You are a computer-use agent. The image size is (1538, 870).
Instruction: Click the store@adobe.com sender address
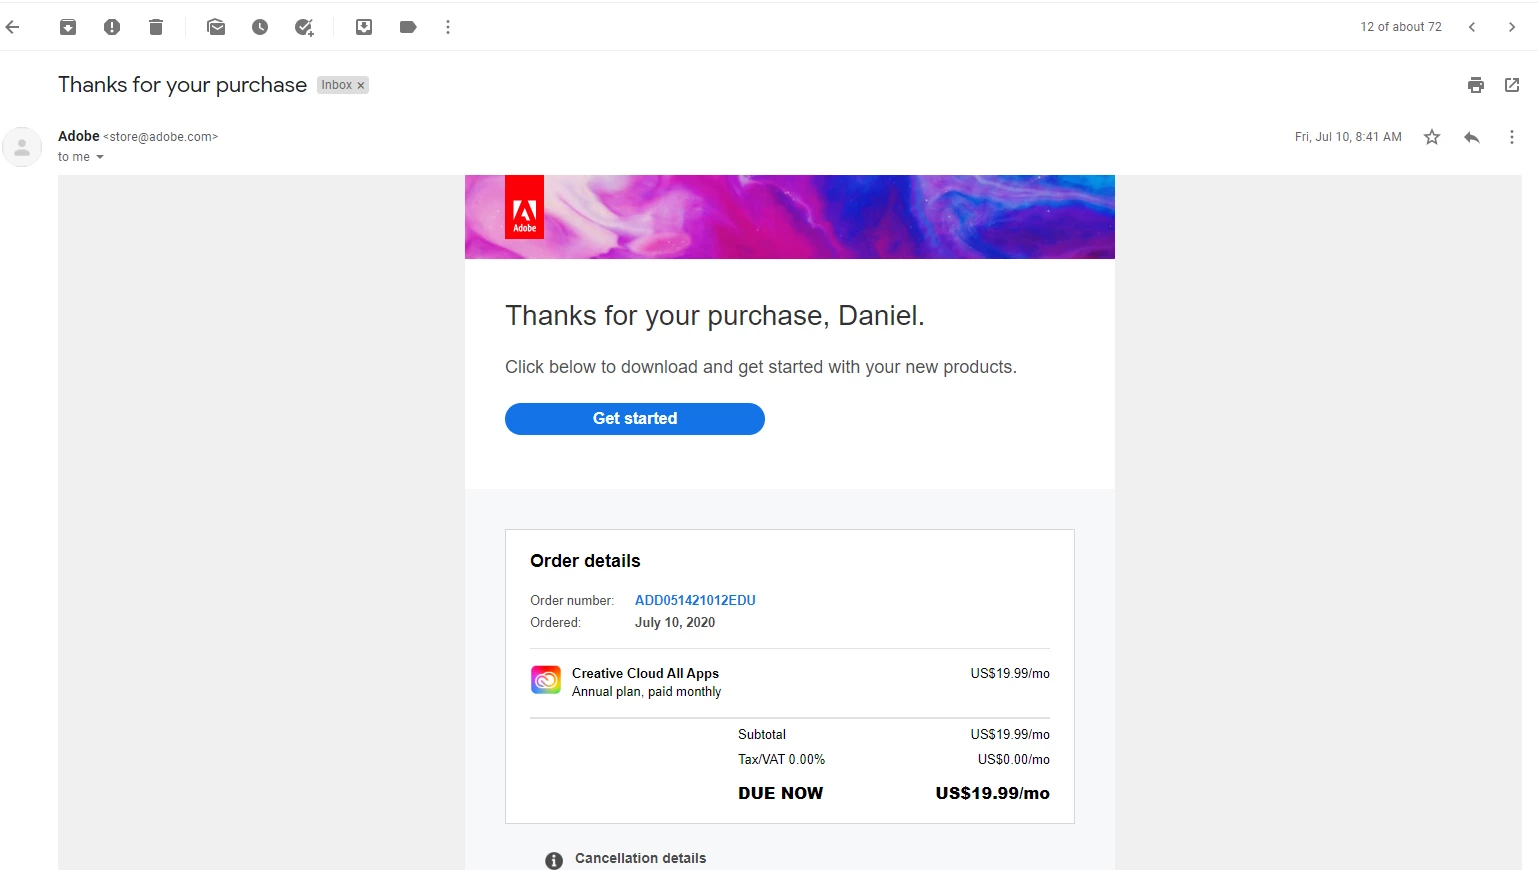coord(160,137)
